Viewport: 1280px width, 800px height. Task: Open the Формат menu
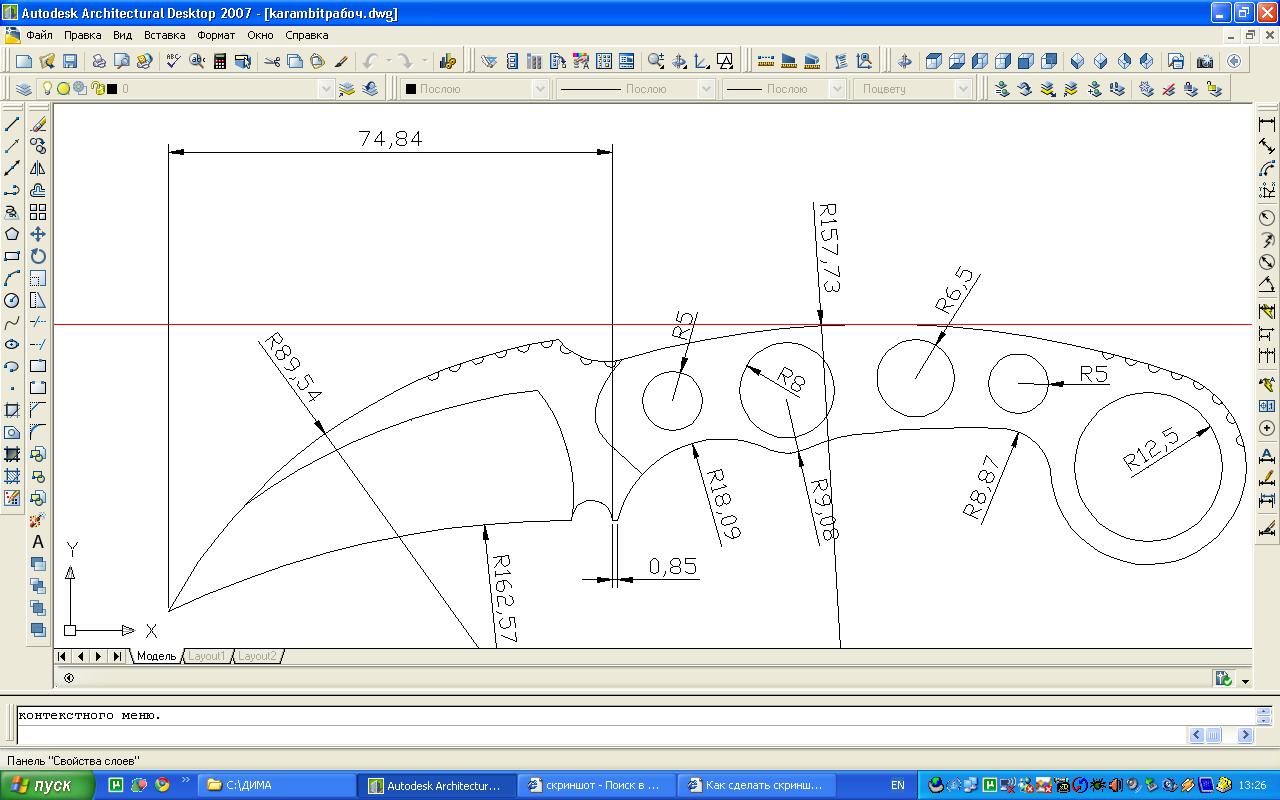tap(216, 35)
